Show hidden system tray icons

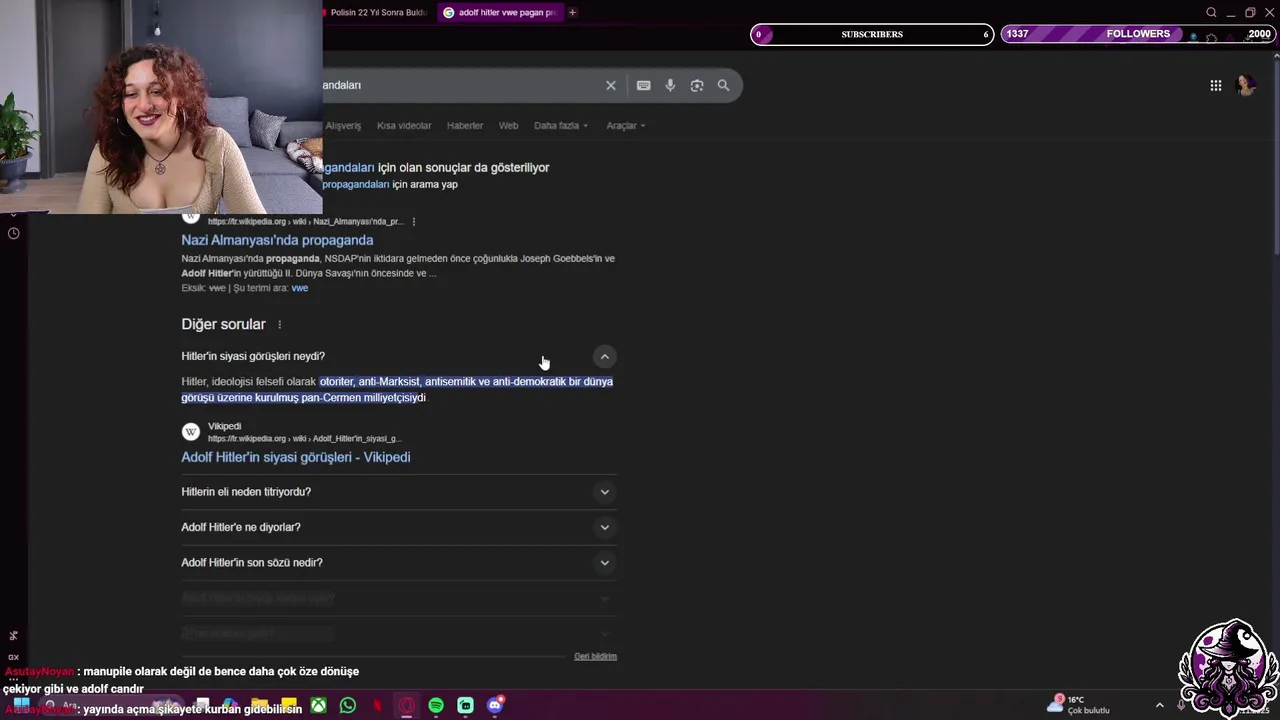(x=1160, y=705)
